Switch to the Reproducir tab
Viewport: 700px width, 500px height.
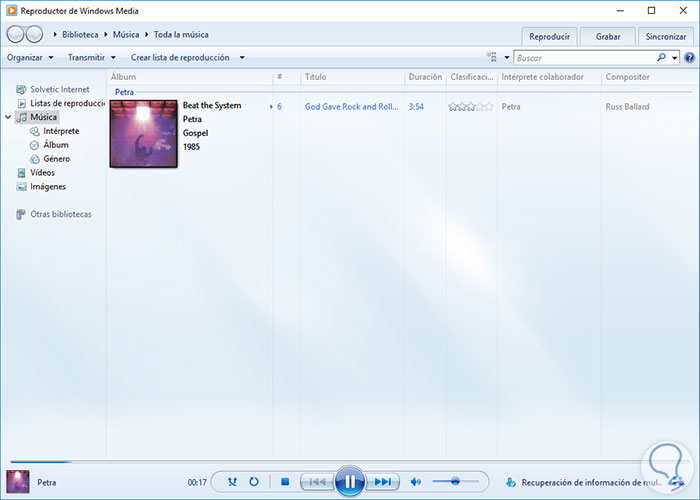coord(549,37)
